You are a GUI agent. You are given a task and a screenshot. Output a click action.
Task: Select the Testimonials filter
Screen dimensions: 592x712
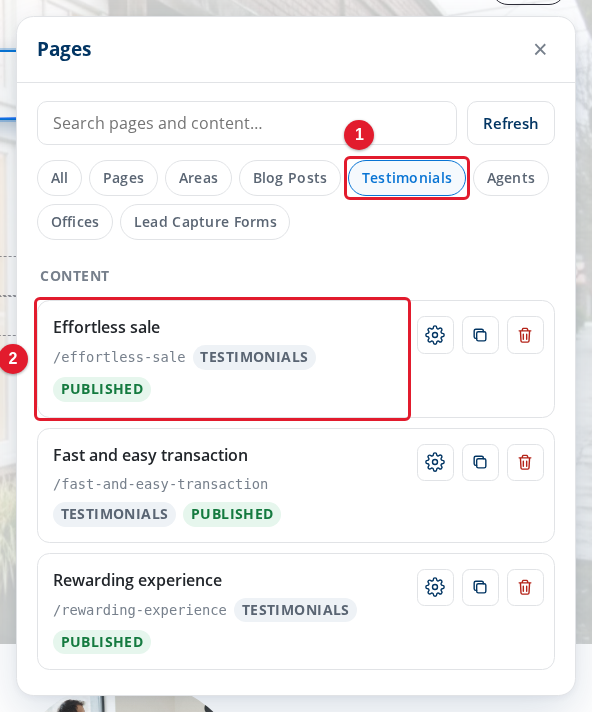(407, 178)
